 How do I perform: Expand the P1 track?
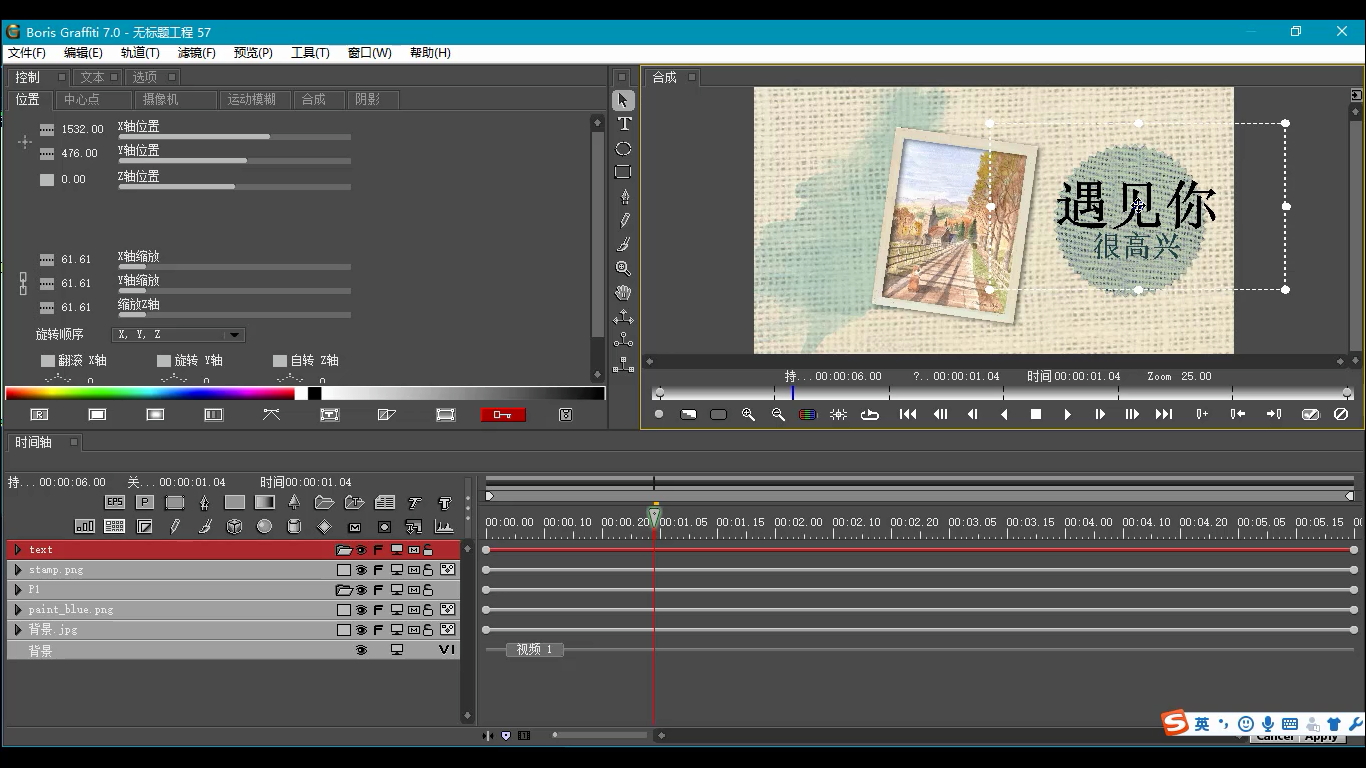coord(18,590)
